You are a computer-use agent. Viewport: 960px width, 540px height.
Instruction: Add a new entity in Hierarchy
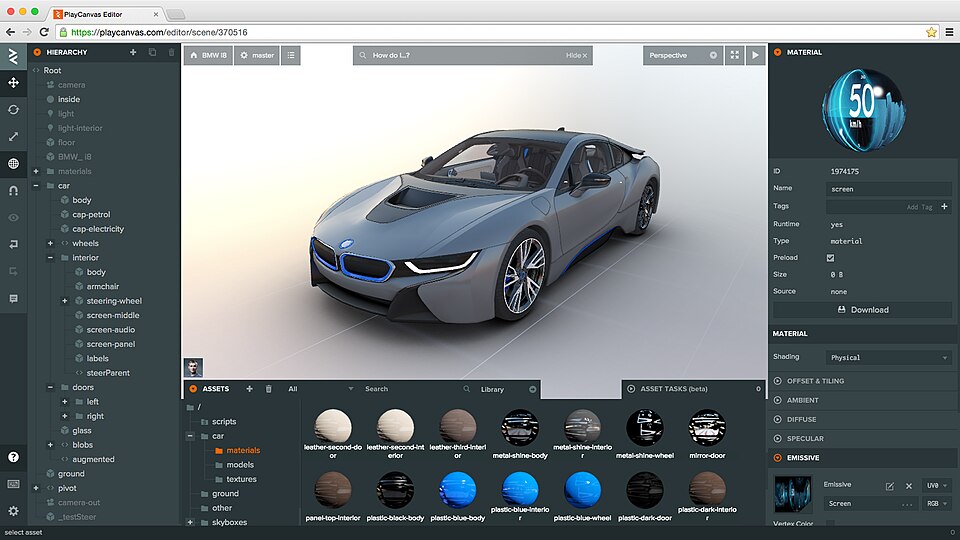[x=133, y=52]
